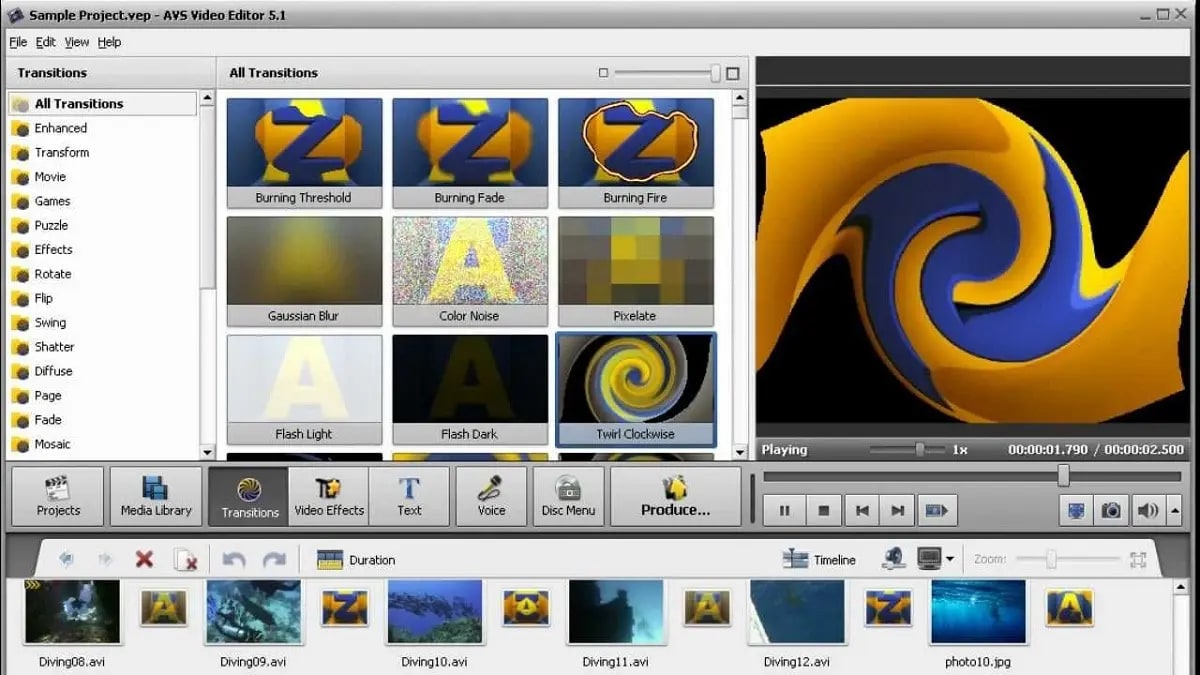Screen dimensions: 1200x675
Task: Open the Text tool
Action: (409, 496)
